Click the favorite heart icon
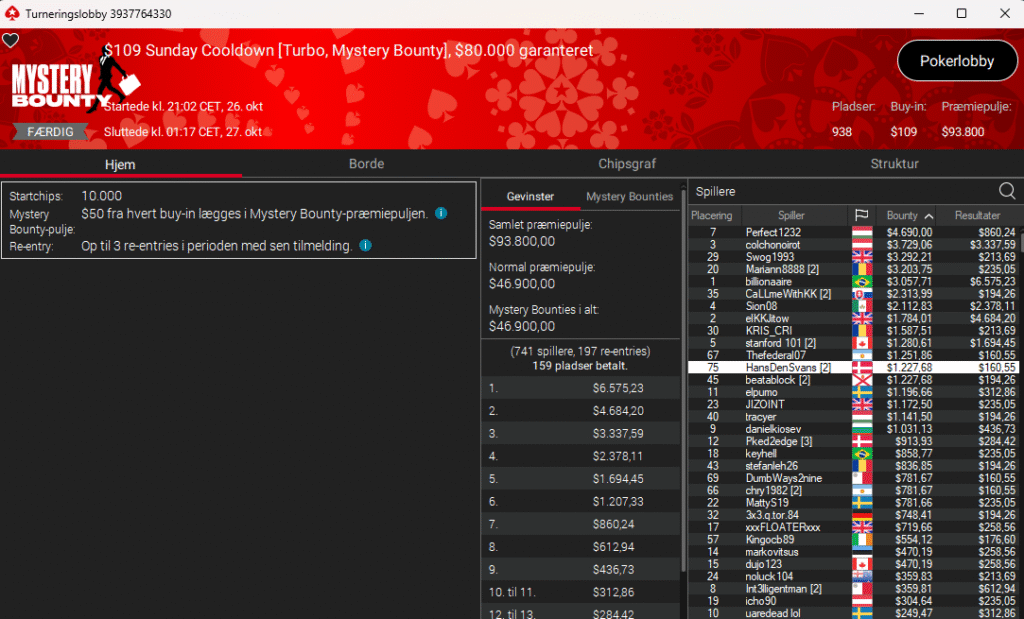This screenshot has height=619, width=1024. (x=10, y=41)
